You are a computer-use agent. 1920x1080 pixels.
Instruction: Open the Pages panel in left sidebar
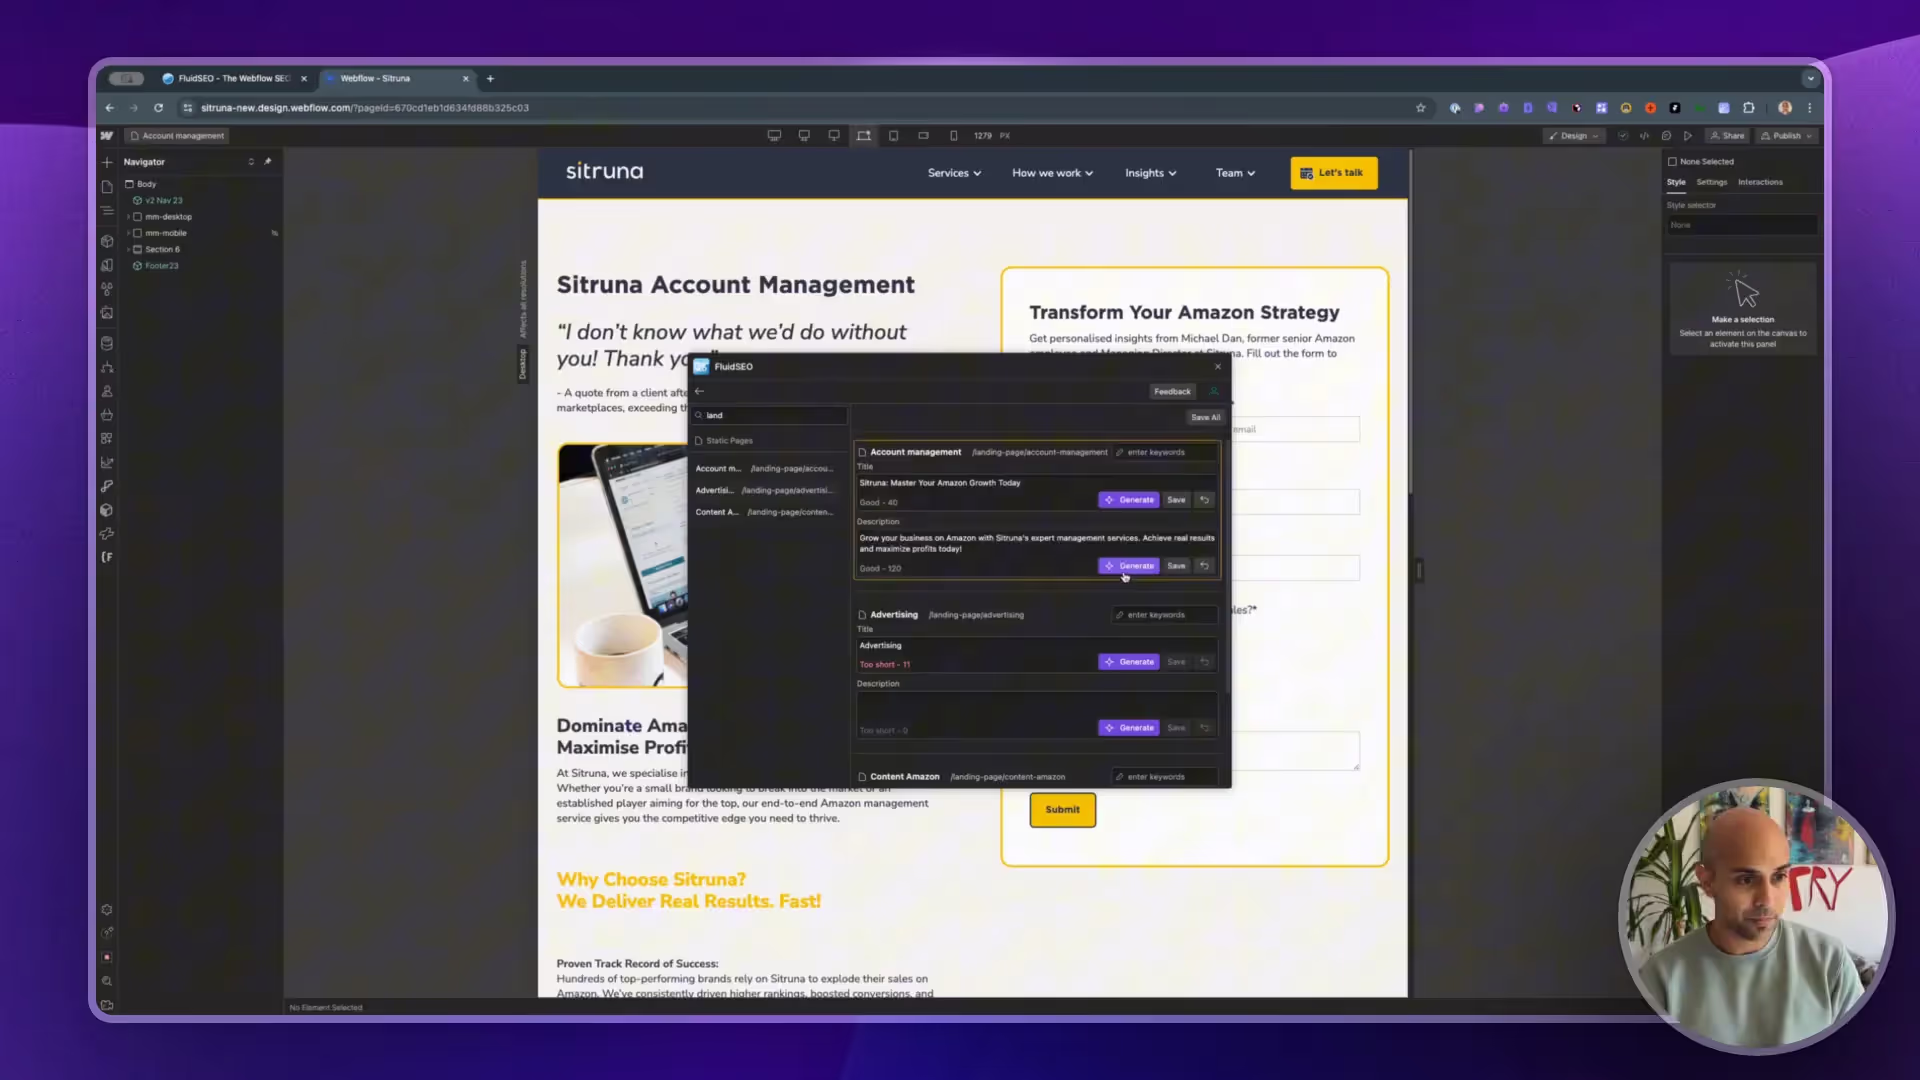pyautogui.click(x=107, y=187)
